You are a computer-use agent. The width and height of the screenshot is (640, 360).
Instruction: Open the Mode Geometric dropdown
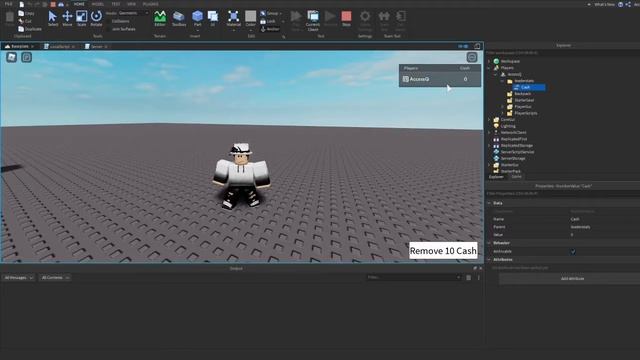click(133, 13)
